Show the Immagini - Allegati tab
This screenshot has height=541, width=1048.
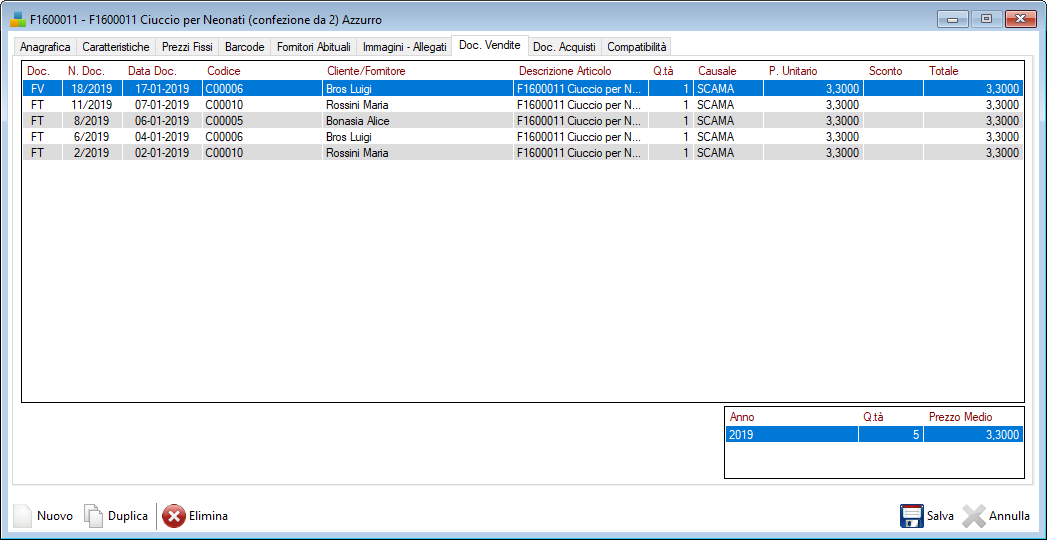(x=404, y=47)
